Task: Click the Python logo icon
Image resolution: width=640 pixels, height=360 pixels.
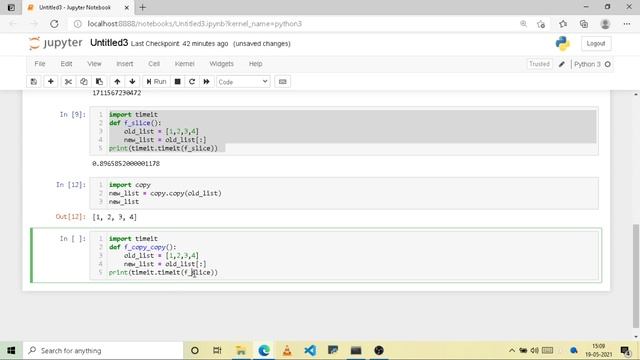Action: [x=562, y=43]
